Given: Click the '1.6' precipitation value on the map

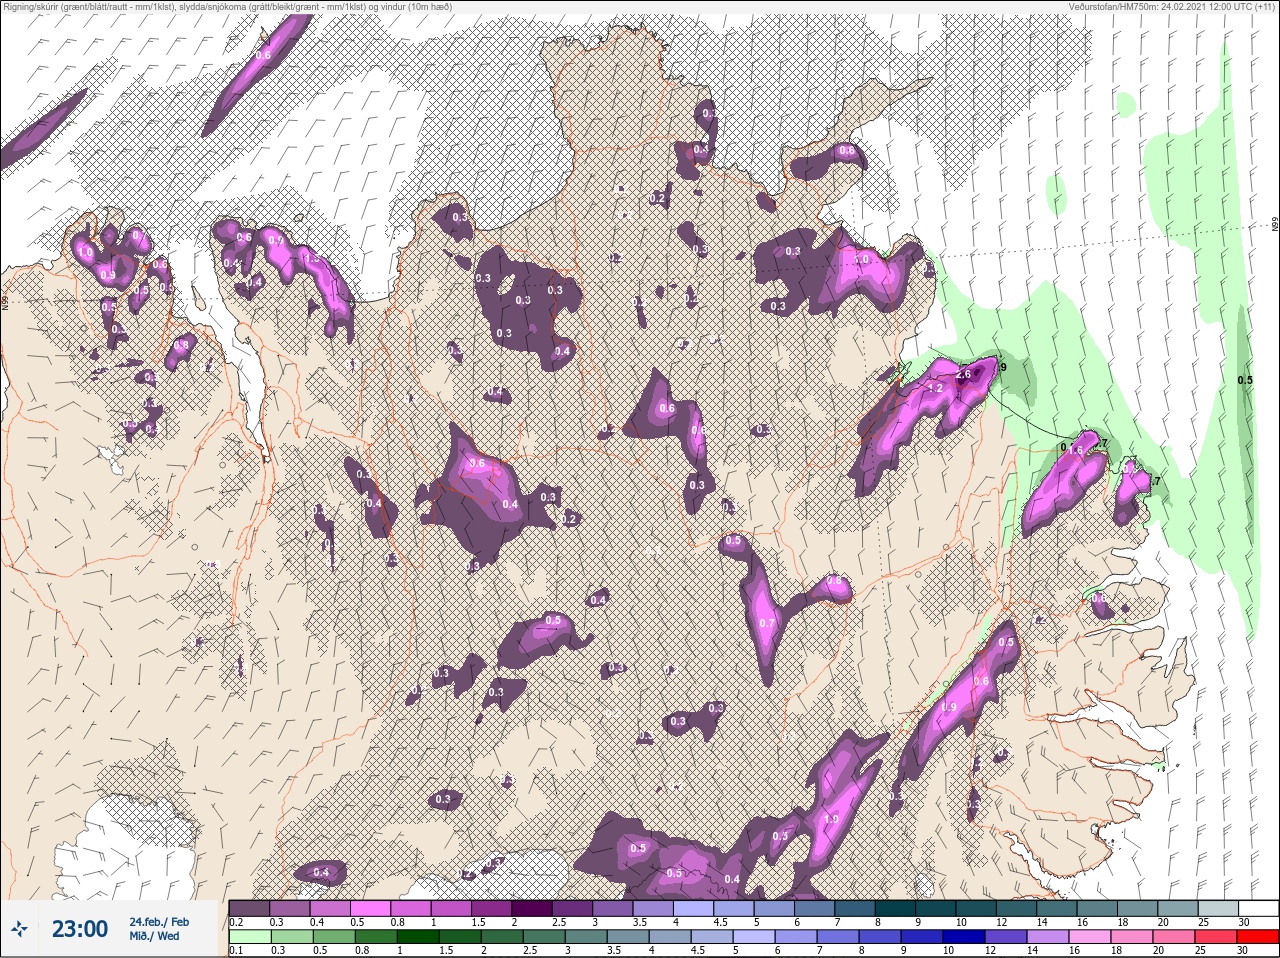Looking at the screenshot, I should (1076, 451).
